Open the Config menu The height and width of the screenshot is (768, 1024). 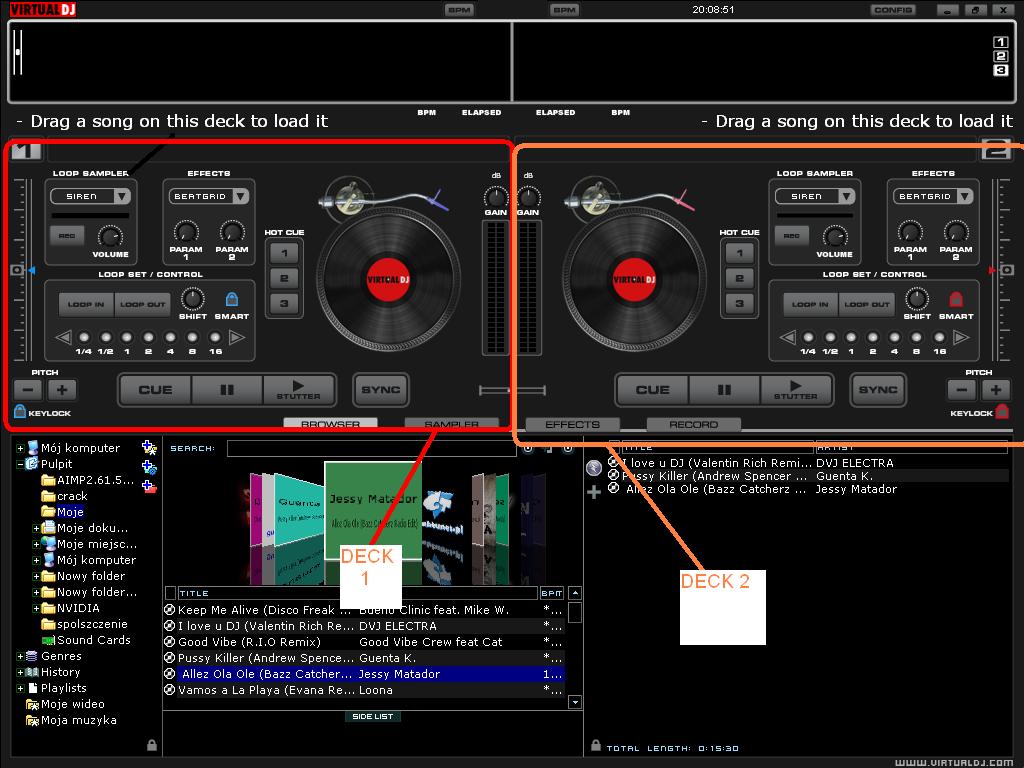click(x=893, y=10)
